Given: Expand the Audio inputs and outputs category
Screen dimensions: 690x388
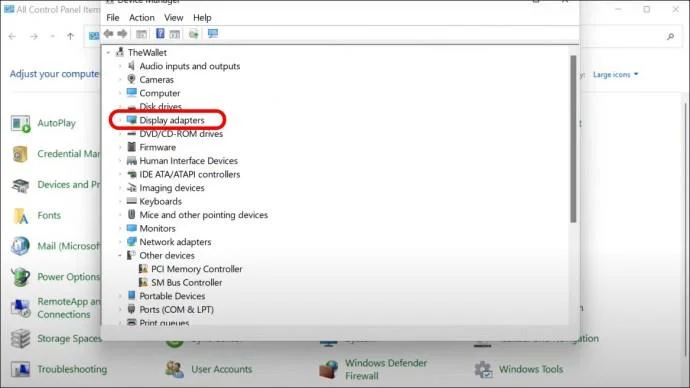Looking at the screenshot, I should coord(120,66).
